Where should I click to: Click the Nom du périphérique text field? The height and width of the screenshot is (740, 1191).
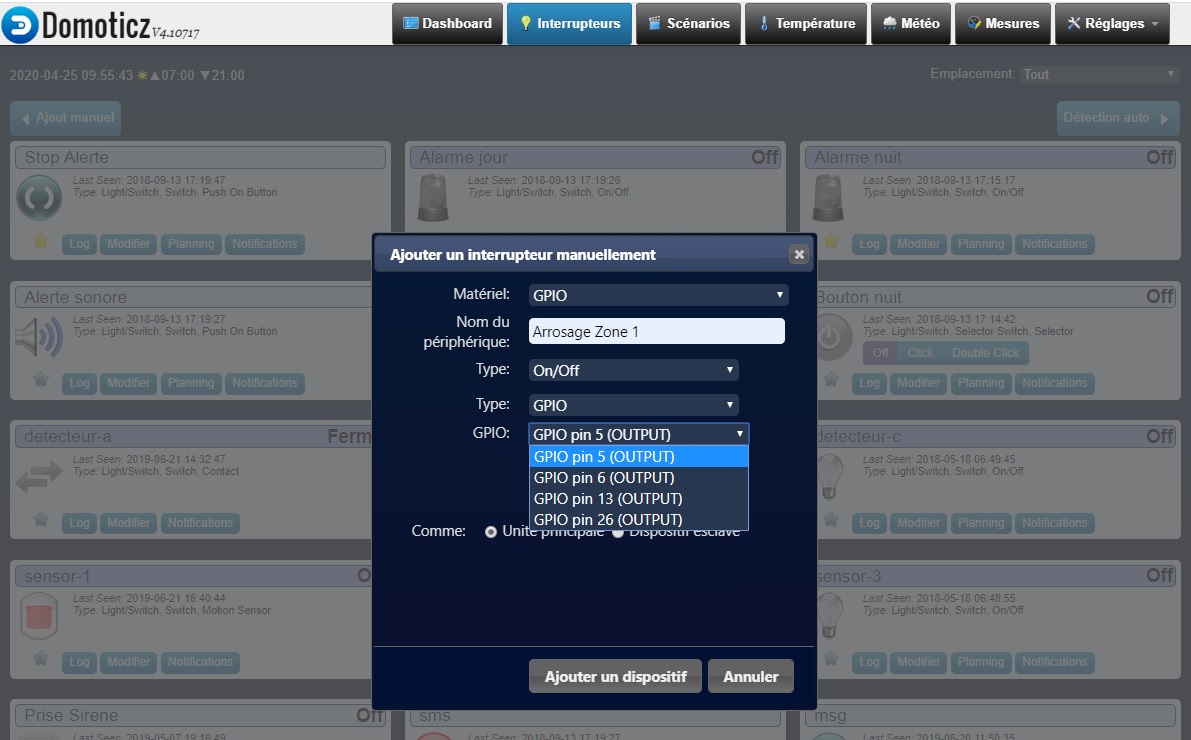click(656, 331)
